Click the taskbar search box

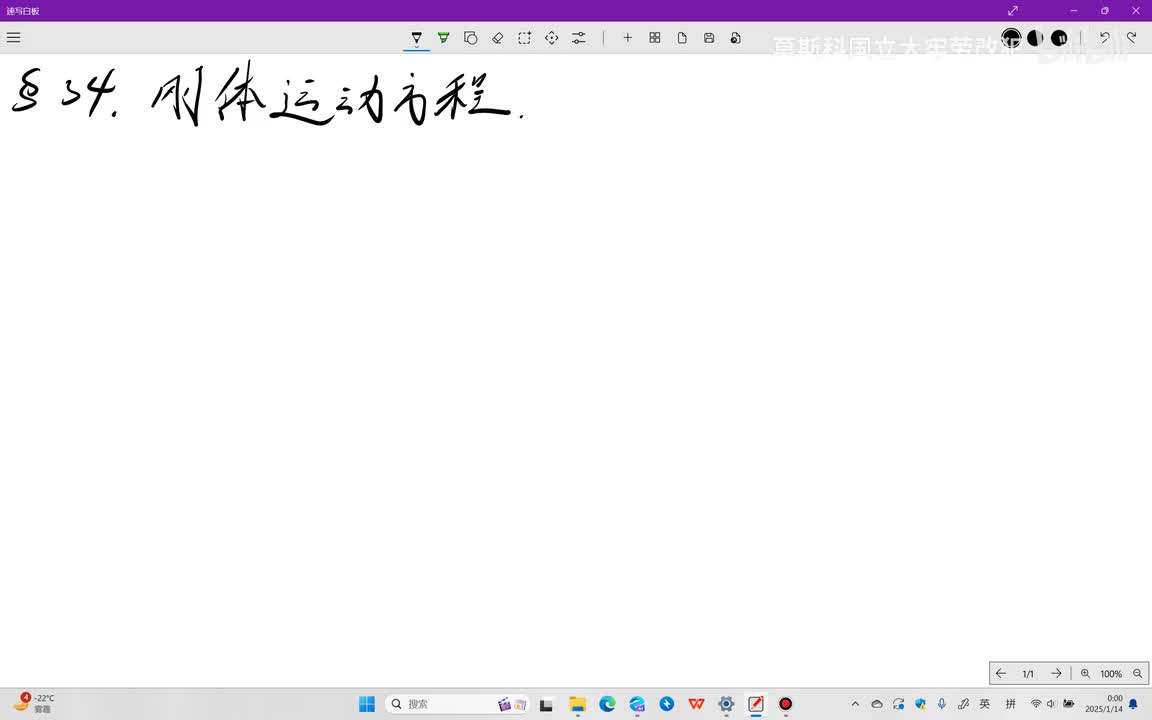(457, 704)
